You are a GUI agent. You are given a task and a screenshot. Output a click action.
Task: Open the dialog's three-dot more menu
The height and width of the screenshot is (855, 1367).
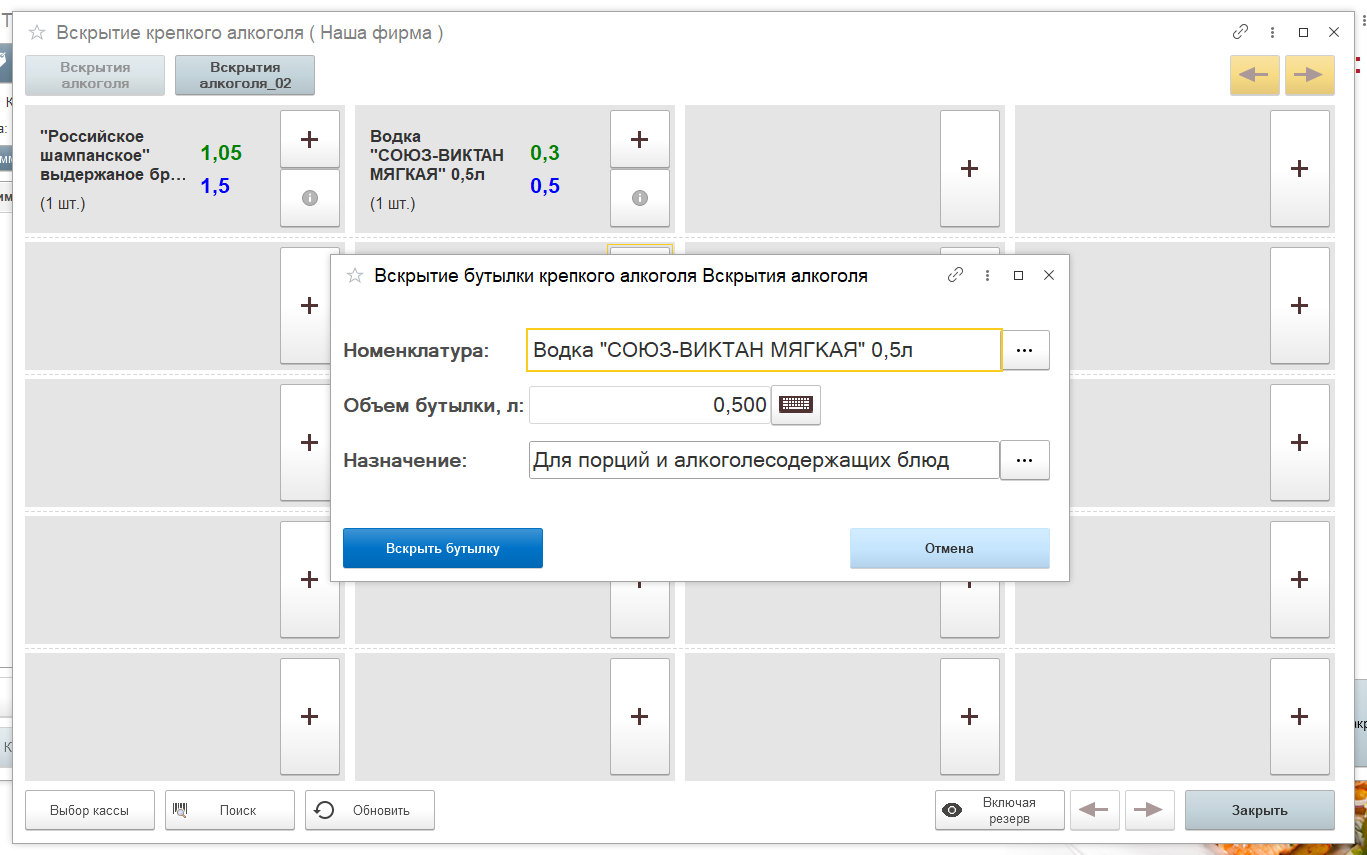[x=987, y=275]
